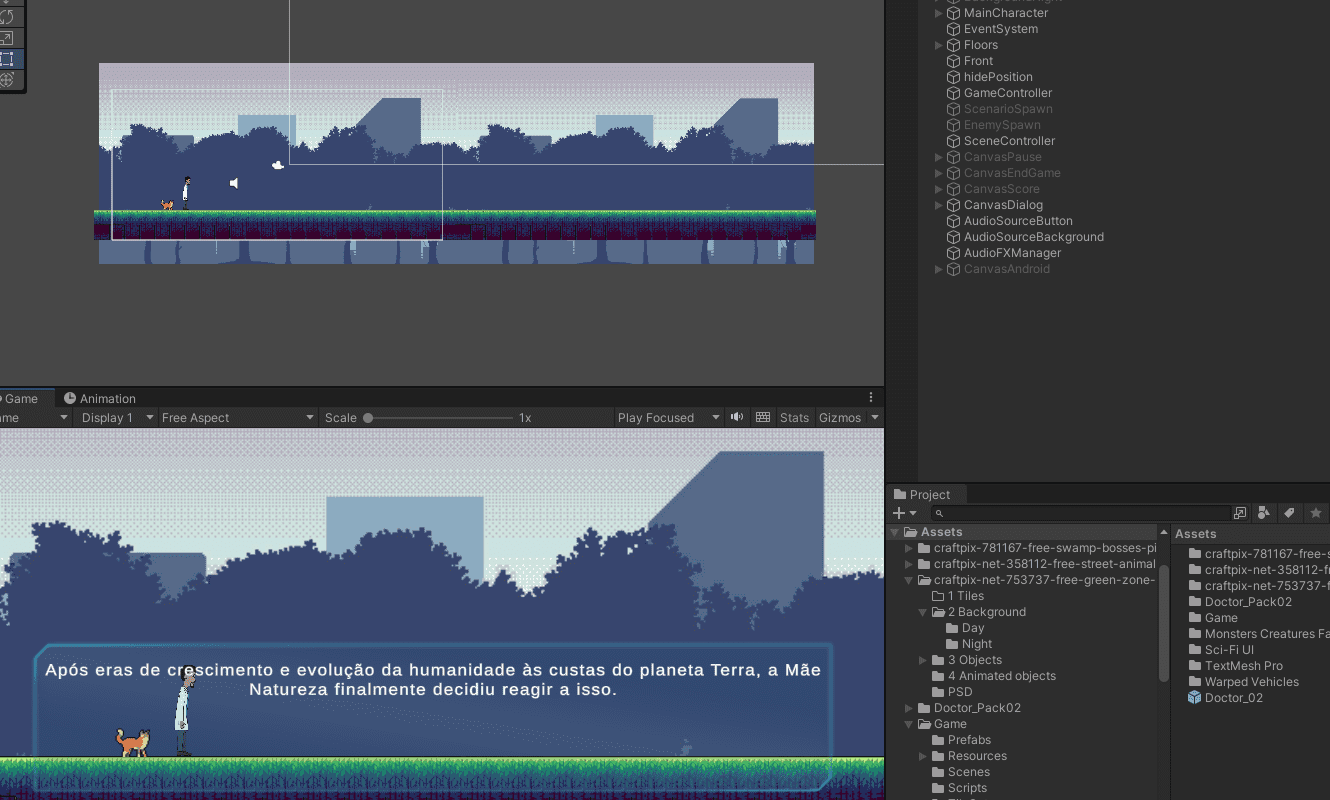Viewport: 1330px width, 800px height.
Task: Click the Scale slider handle in Game view
Action: (368, 418)
